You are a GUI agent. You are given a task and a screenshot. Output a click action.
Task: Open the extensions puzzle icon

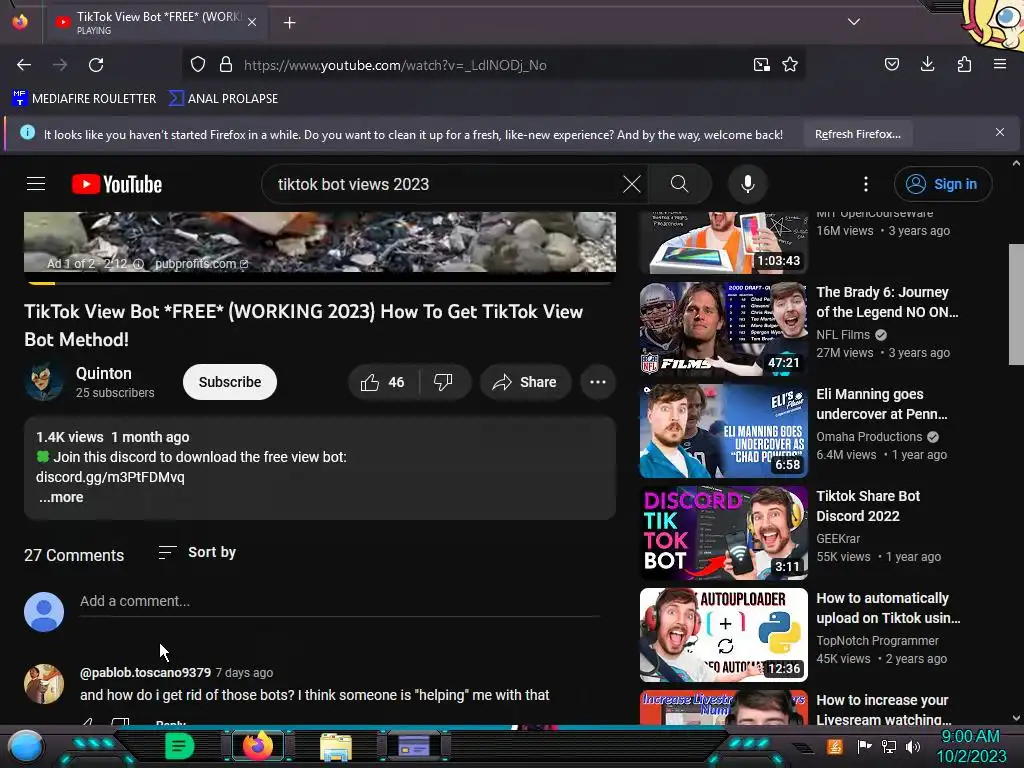(x=964, y=64)
